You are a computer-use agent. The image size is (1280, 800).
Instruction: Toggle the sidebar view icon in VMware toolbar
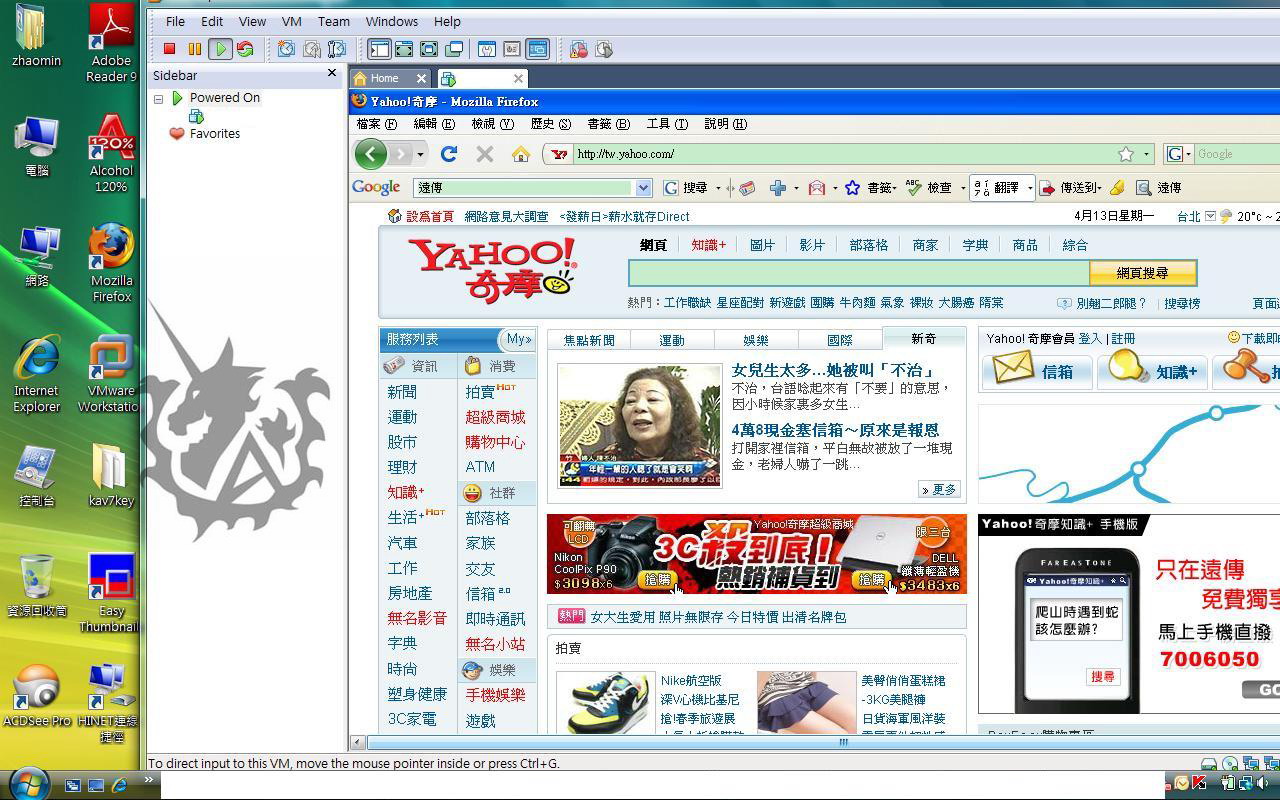tap(379, 49)
